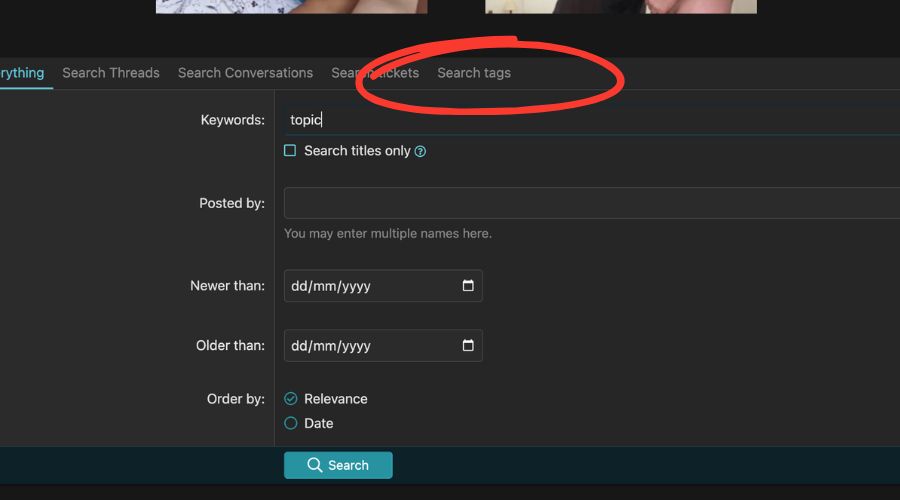
Task: Click the Newer than date field
Action: coord(383,286)
